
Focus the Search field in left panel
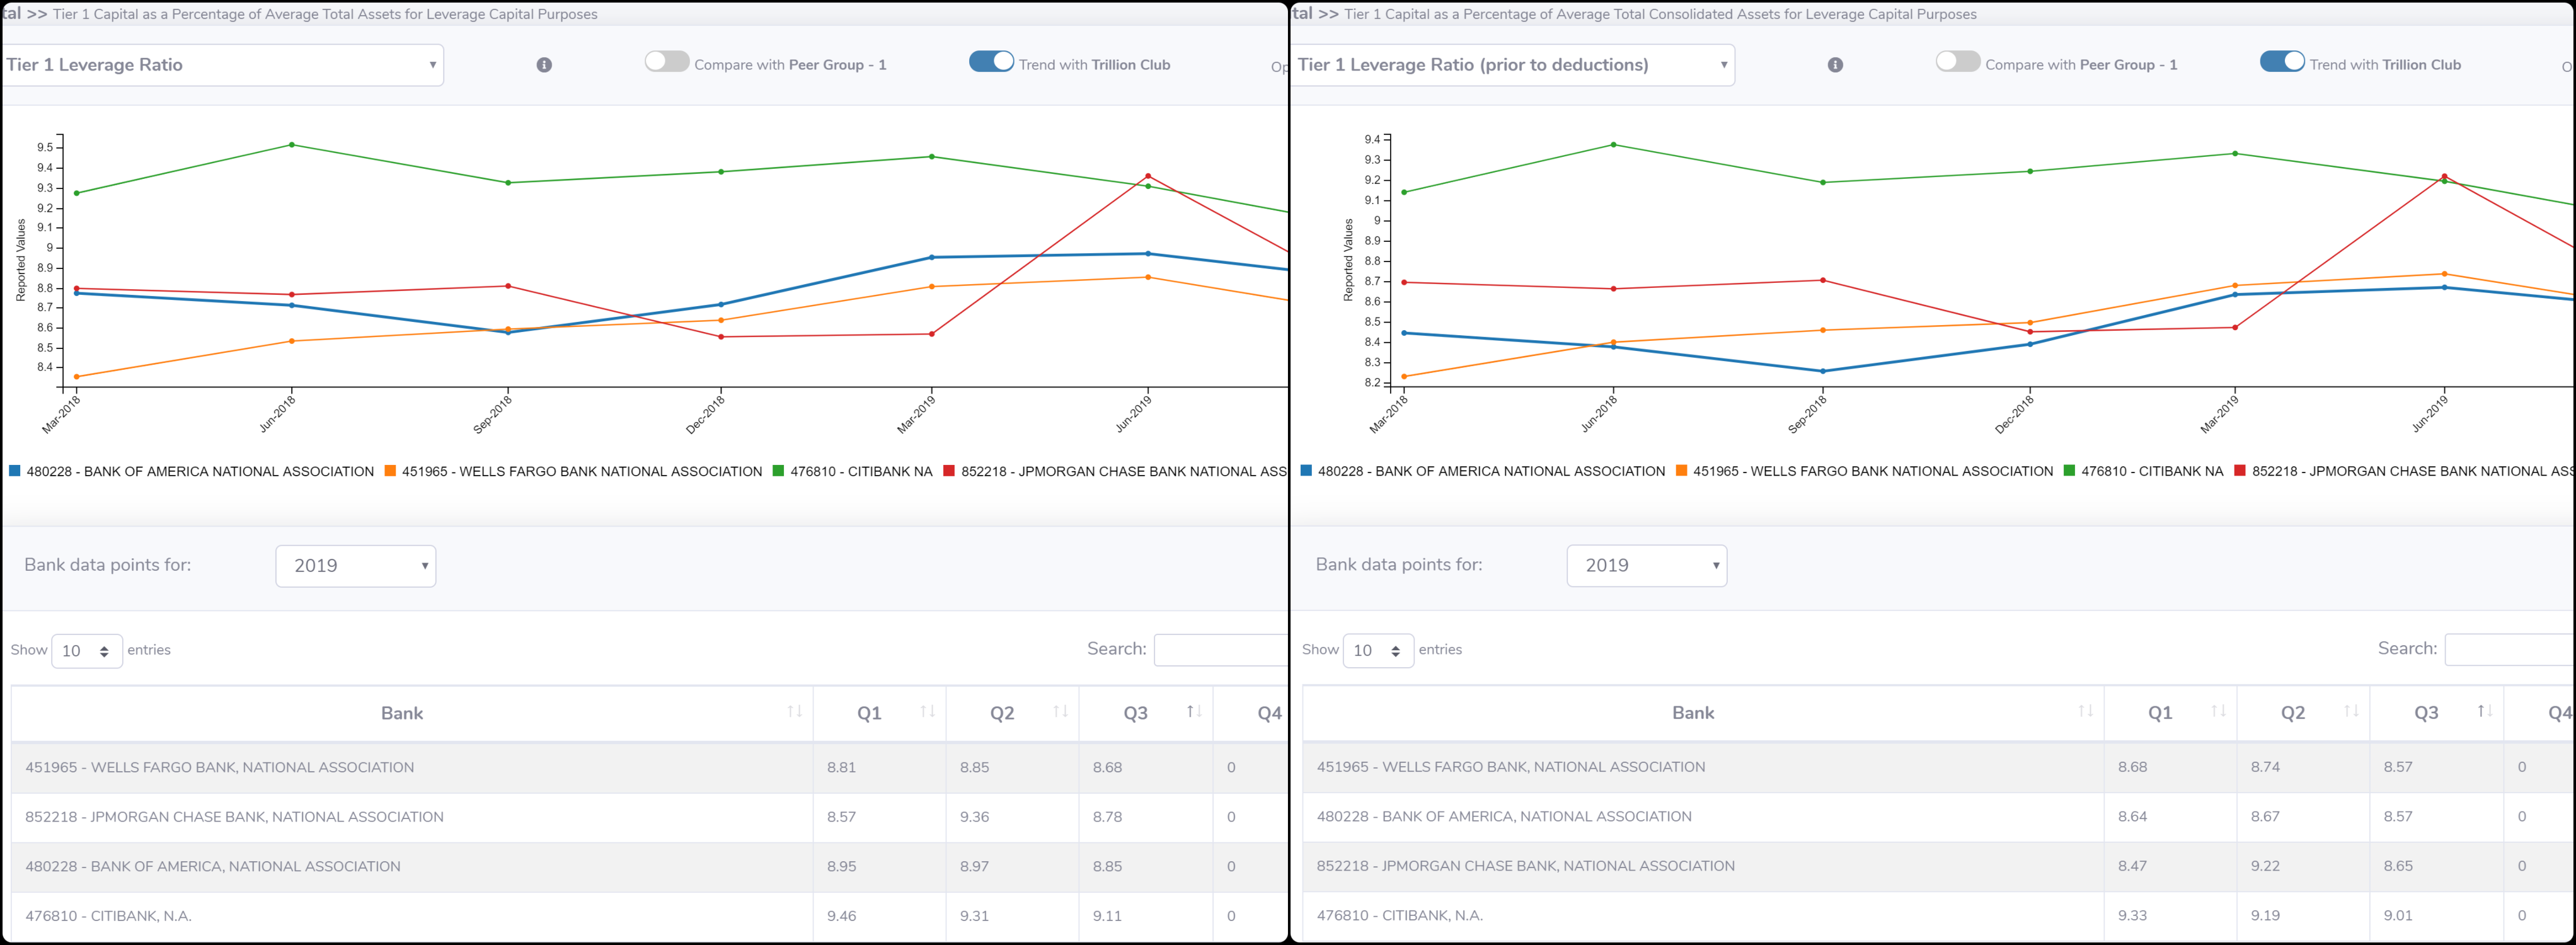coord(1221,650)
